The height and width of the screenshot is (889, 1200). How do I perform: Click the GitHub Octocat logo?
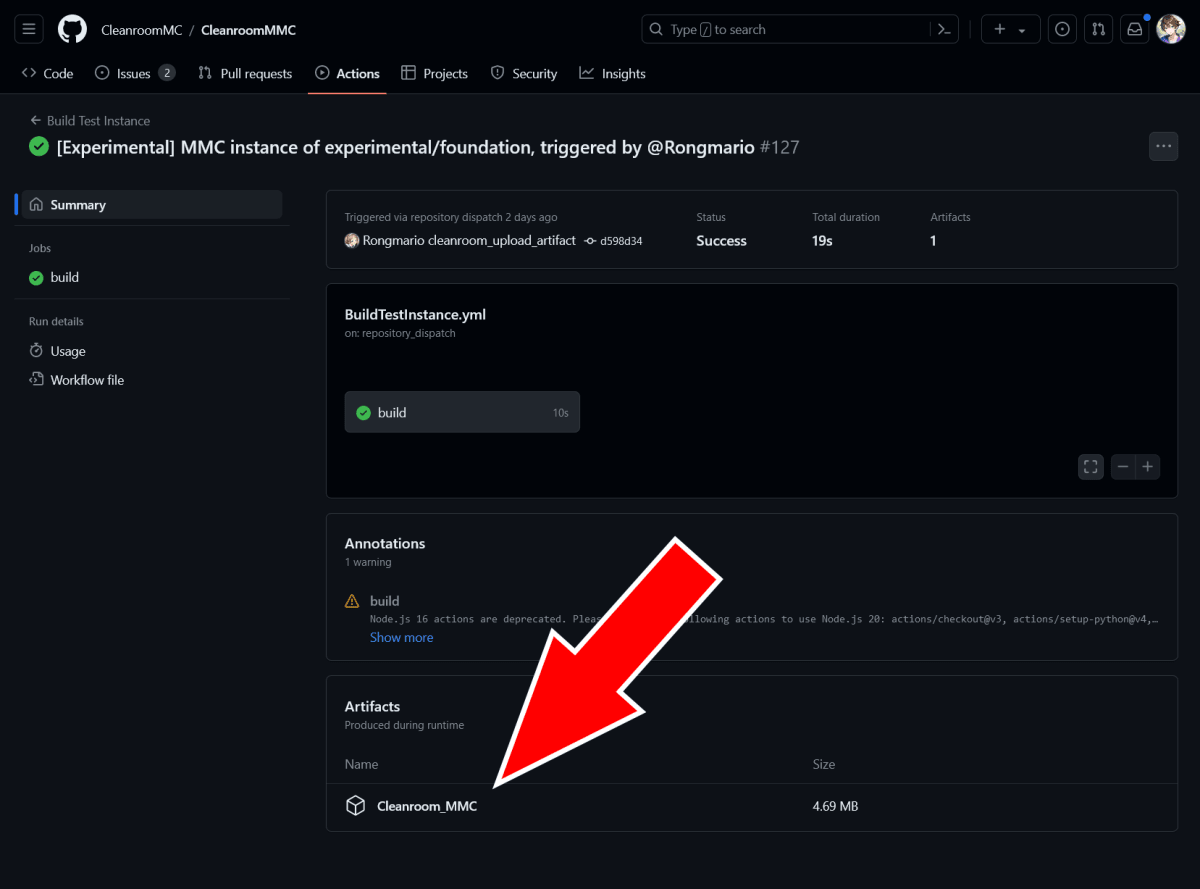(72, 29)
